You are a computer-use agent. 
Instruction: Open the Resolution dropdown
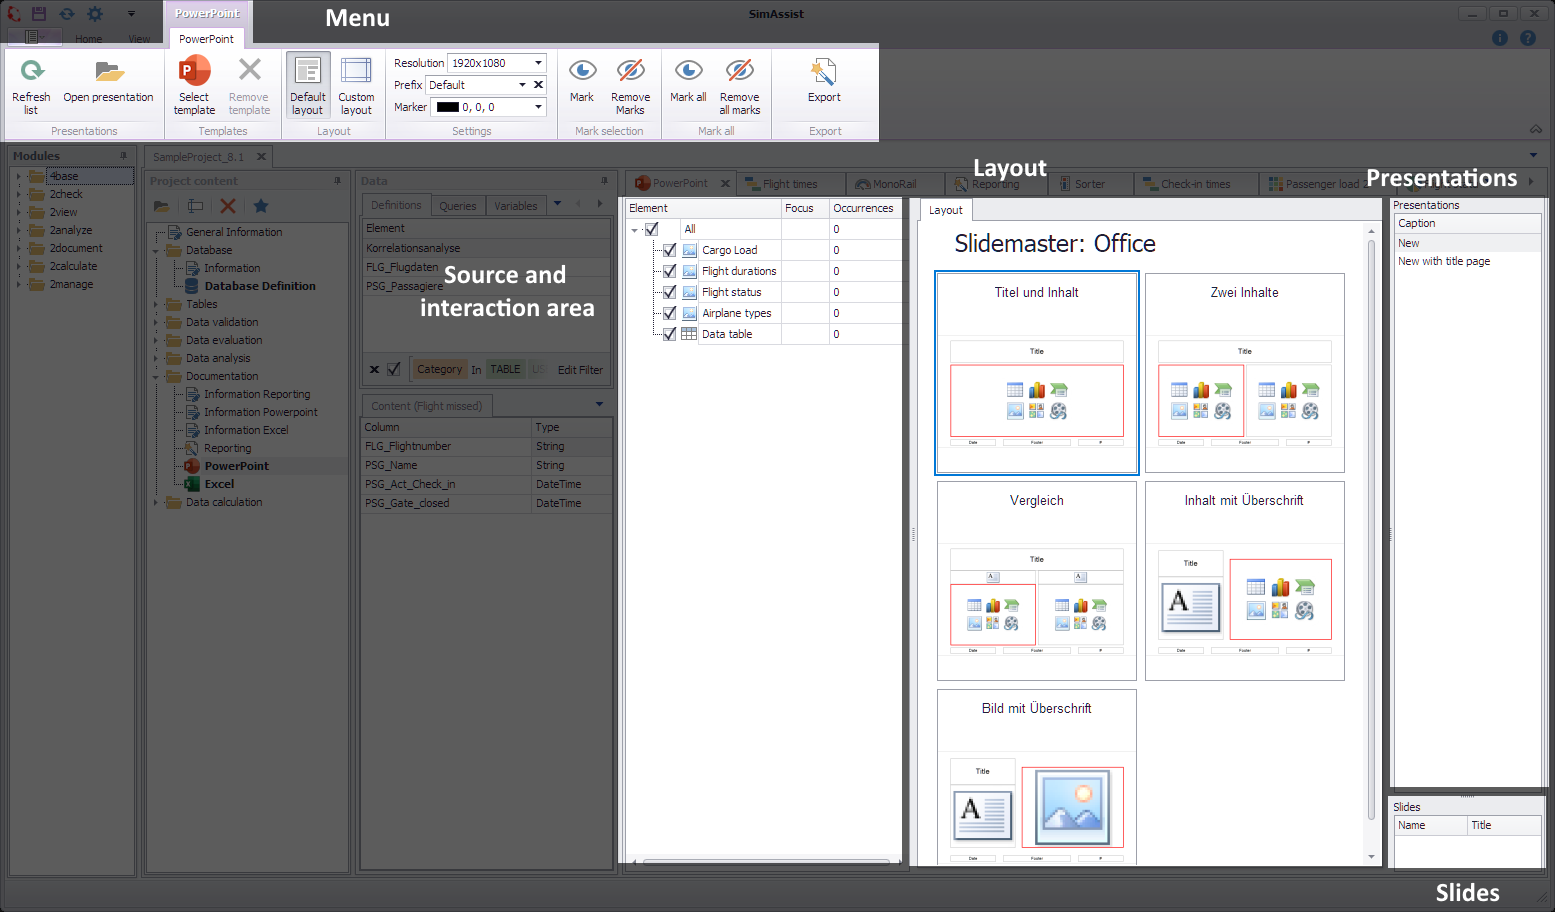coord(538,63)
